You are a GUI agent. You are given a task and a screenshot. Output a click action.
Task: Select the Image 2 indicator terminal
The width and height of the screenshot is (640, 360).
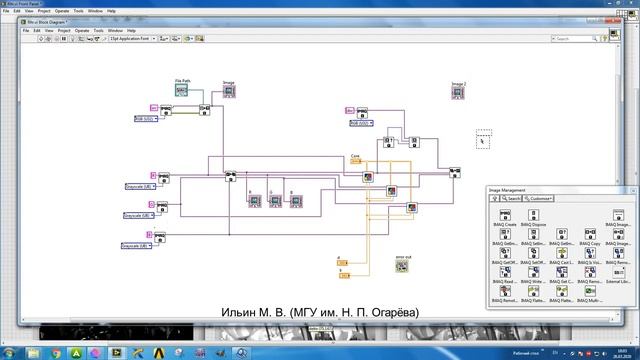458,93
